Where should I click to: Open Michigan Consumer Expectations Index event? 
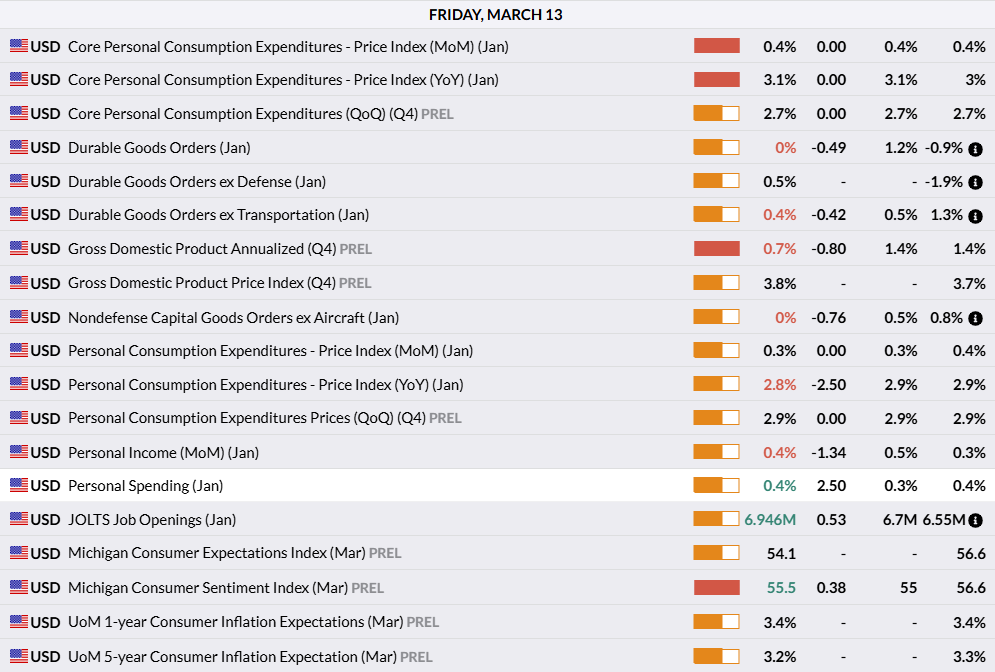pos(217,553)
